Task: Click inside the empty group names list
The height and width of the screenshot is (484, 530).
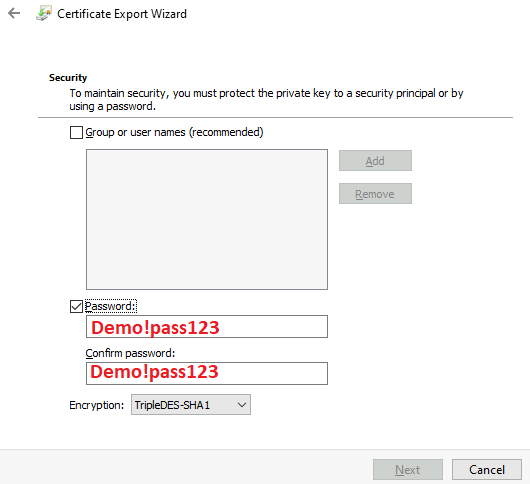Action: point(207,219)
